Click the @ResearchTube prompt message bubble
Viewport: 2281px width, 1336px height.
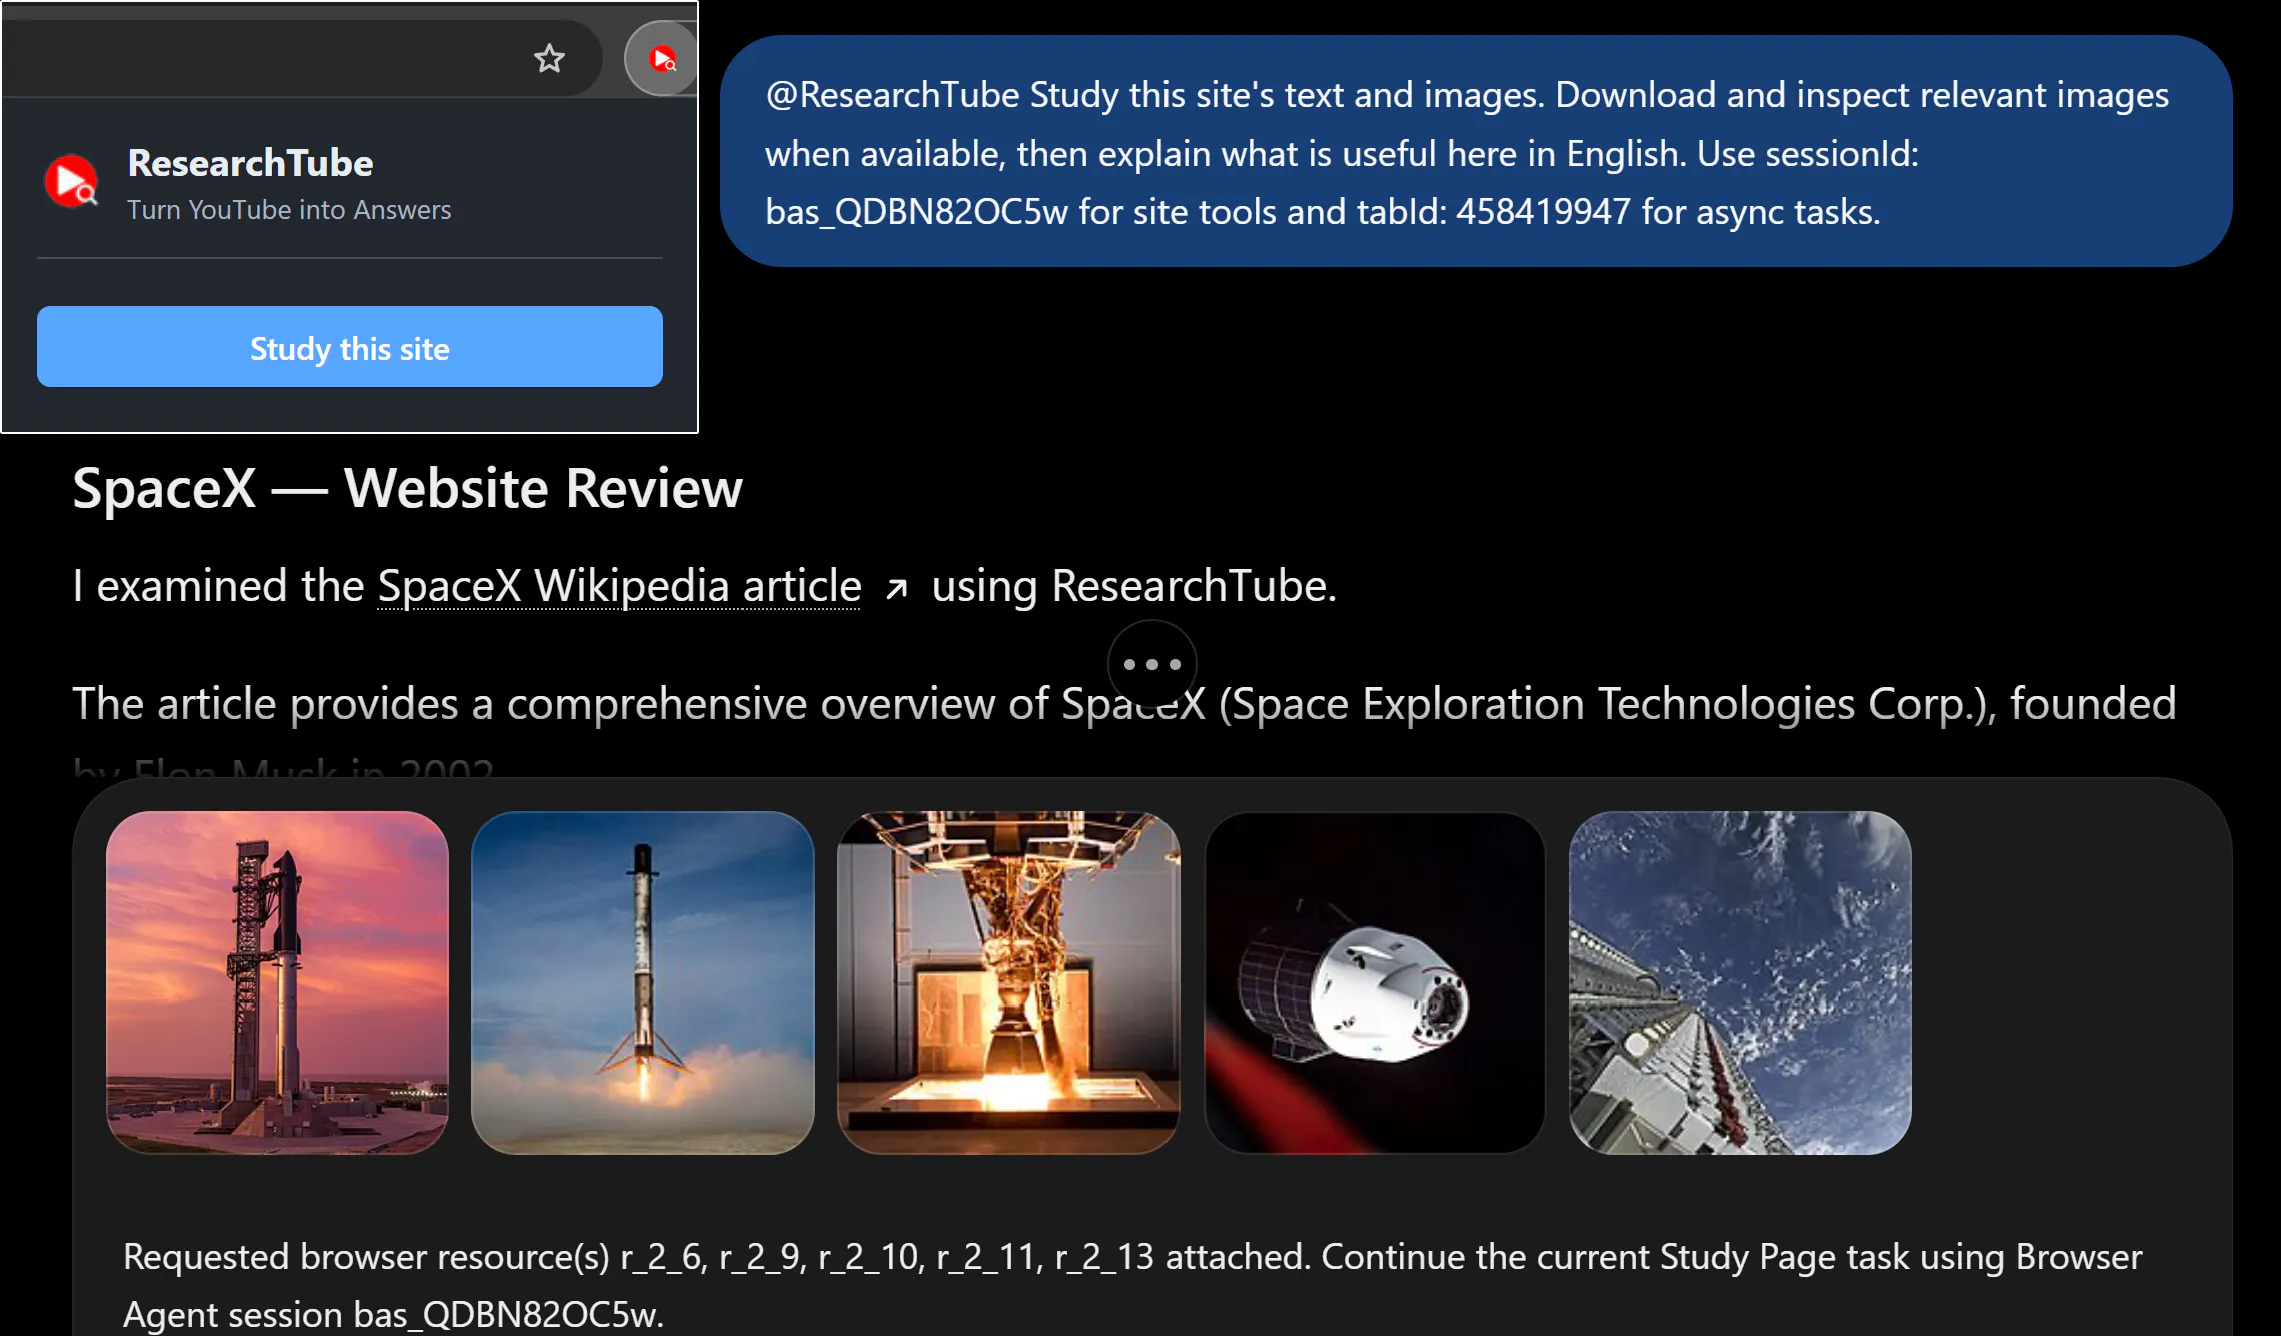pos(1476,152)
